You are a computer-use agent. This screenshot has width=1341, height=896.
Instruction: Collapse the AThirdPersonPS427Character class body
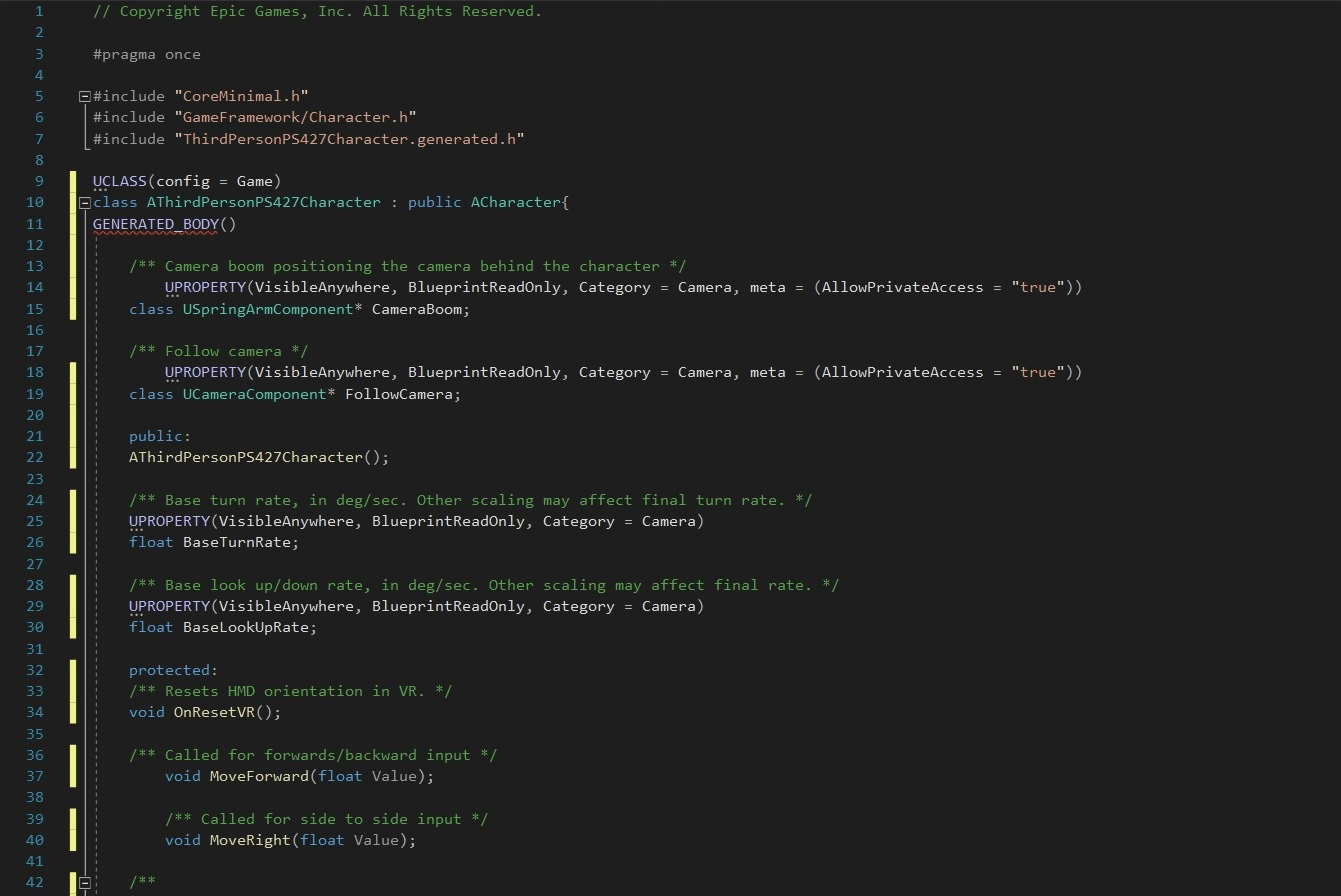[84, 202]
